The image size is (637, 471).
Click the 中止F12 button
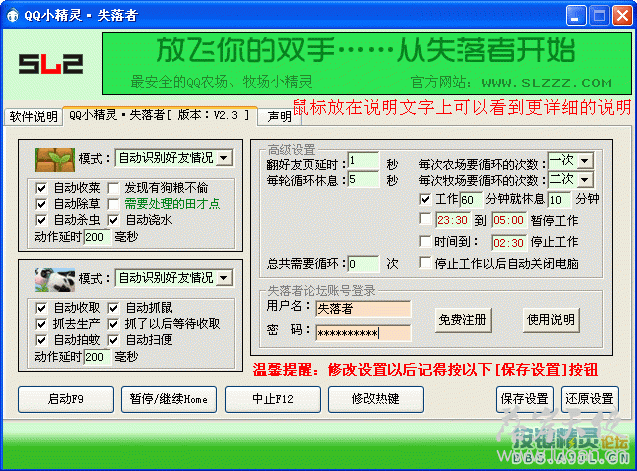[x=273, y=399]
